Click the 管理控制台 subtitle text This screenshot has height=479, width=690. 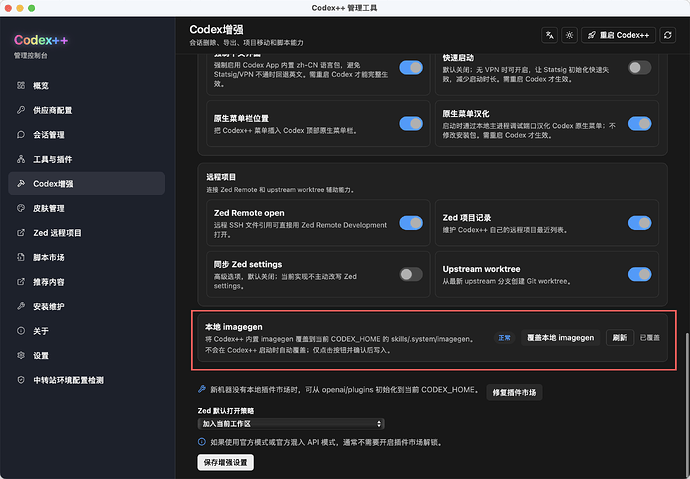click(x=31, y=55)
